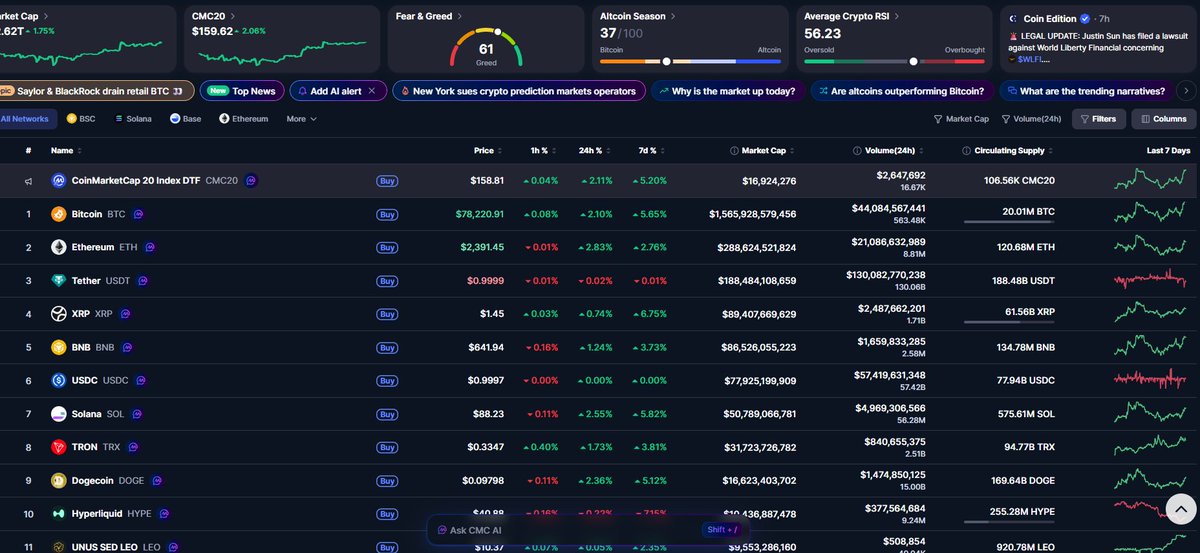Screen dimensions: 1200x553
Task: Open the purple AI icon beside USDT
Action: (x=143, y=281)
